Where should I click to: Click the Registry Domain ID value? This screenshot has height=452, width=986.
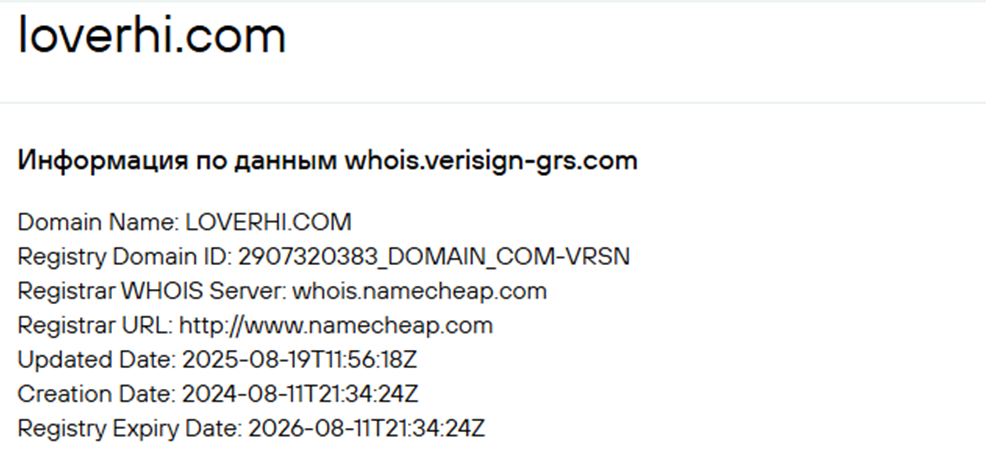pos(434,256)
